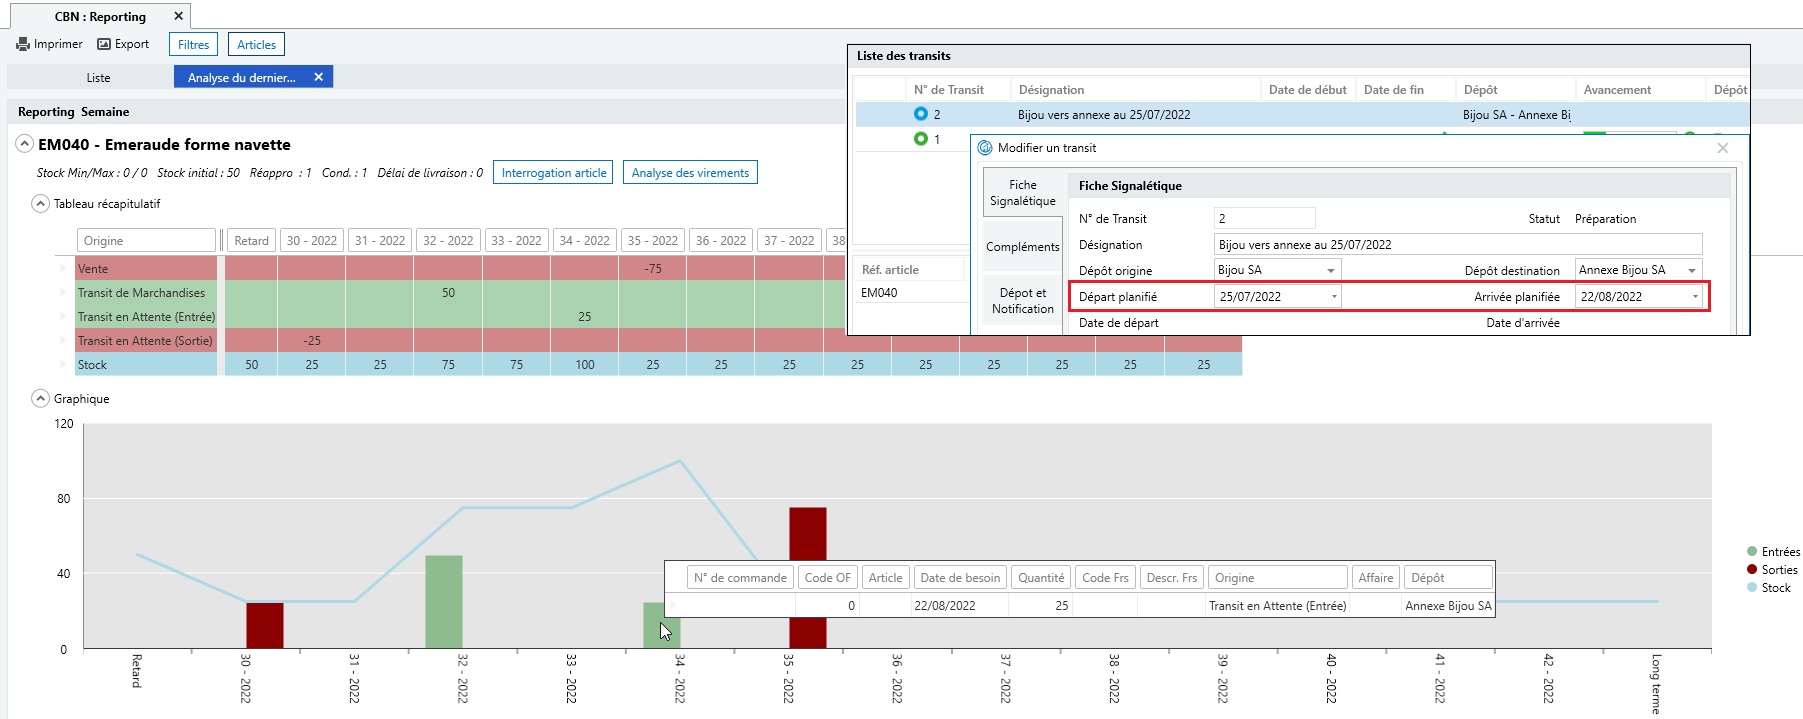Click the -75 cell in the Vente row
1803x719 pixels.
[x=653, y=268]
